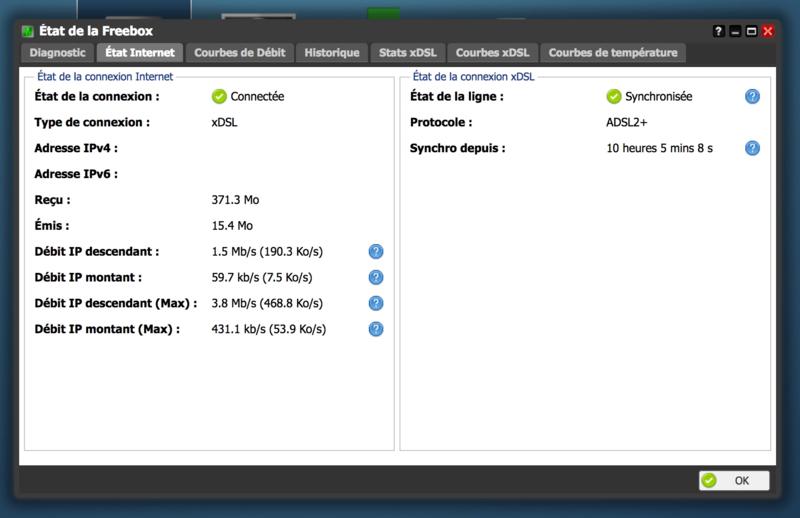Click the Émis label
The image size is (800, 518).
point(52,226)
